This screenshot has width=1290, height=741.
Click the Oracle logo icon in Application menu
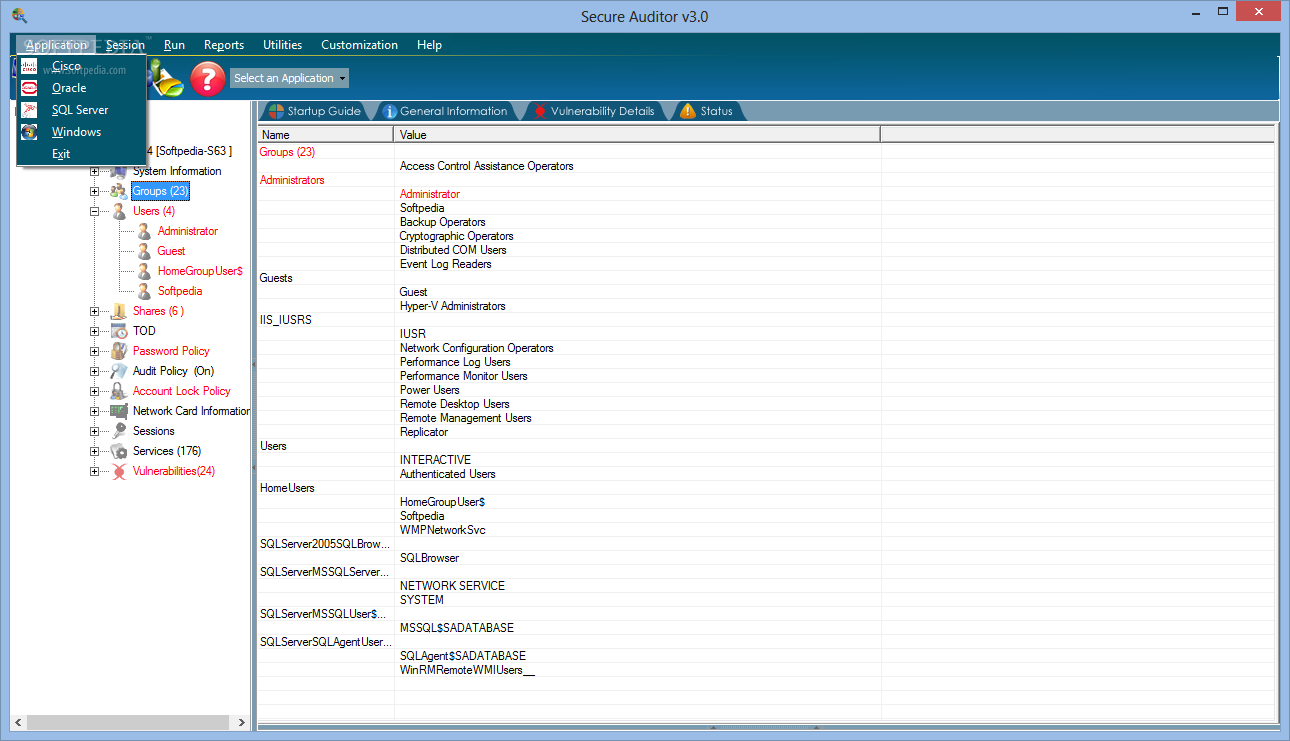29,88
